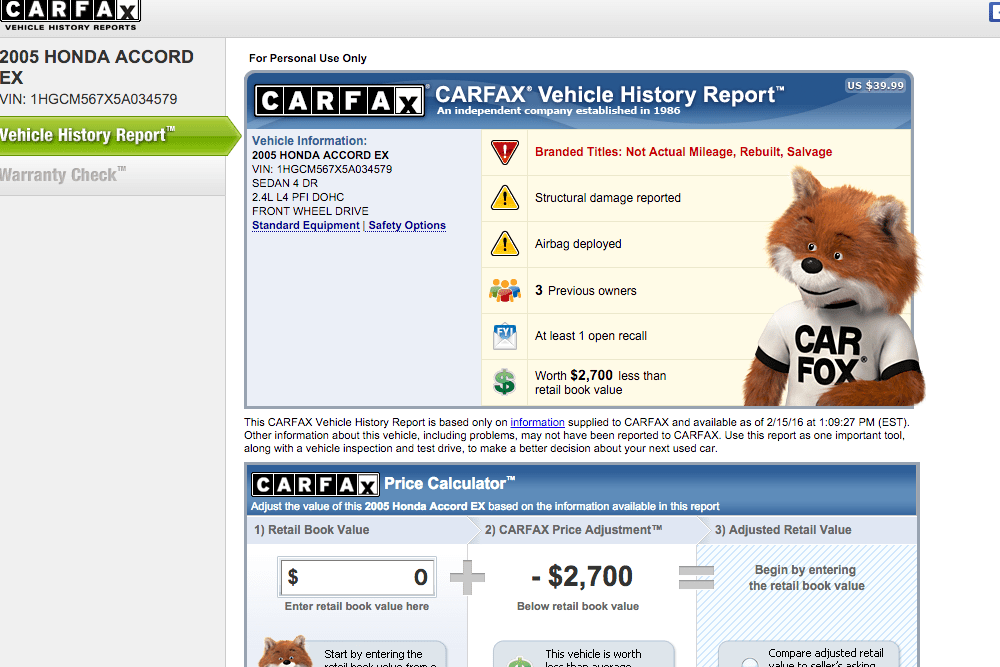Click the Branded Titles: Not Actual Mileage, Rebuilt, Salvage row

click(696, 152)
